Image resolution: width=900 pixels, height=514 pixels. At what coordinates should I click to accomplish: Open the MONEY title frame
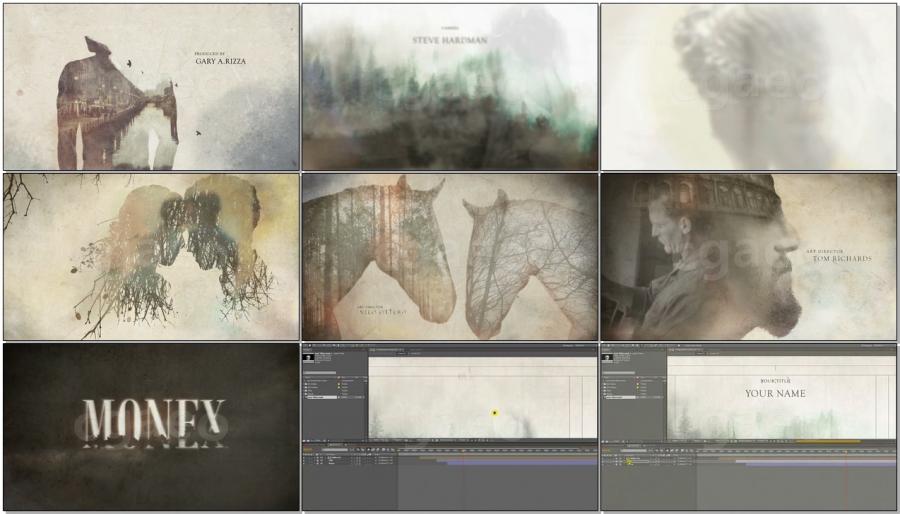coord(150,427)
